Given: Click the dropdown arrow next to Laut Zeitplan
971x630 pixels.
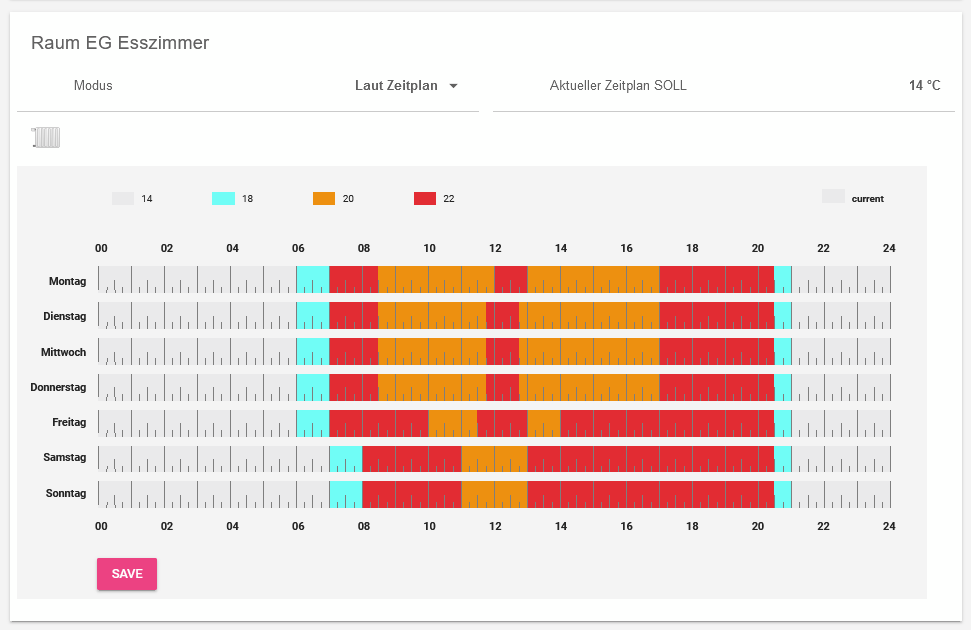Looking at the screenshot, I should pyautogui.click(x=453, y=86).
